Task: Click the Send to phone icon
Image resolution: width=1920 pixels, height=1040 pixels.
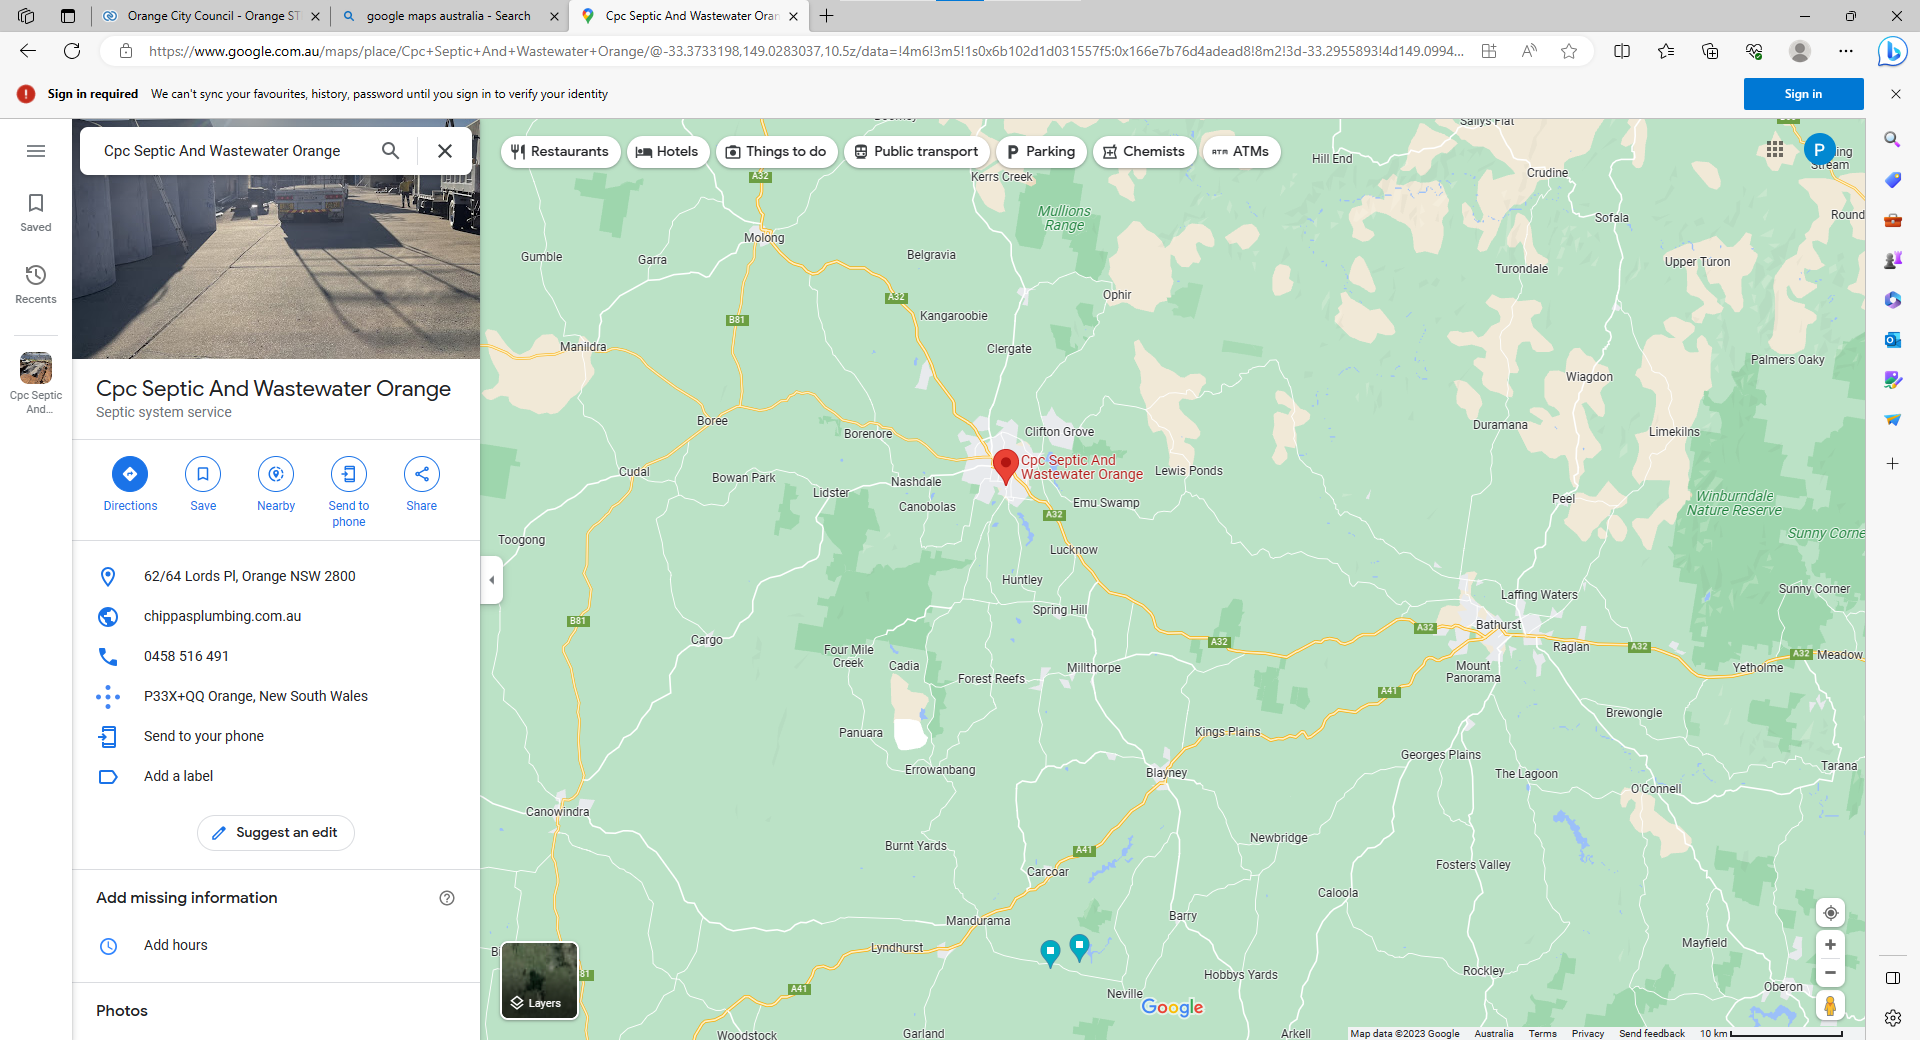Action: pos(349,474)
